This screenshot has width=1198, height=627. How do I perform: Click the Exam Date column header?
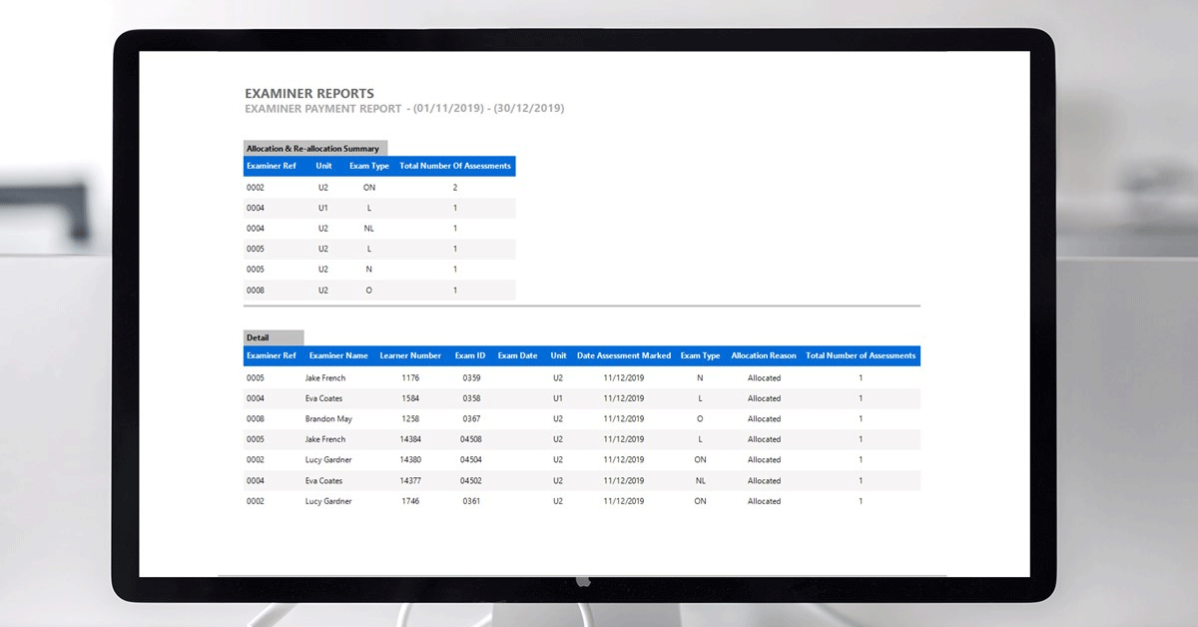[x=517, y=356]
